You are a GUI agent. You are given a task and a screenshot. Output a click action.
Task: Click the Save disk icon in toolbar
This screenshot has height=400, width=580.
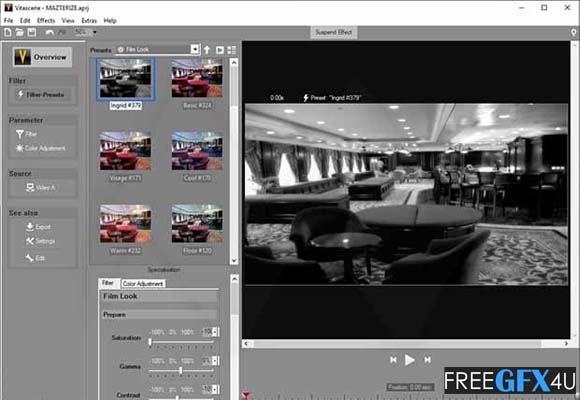click(31, 33)
